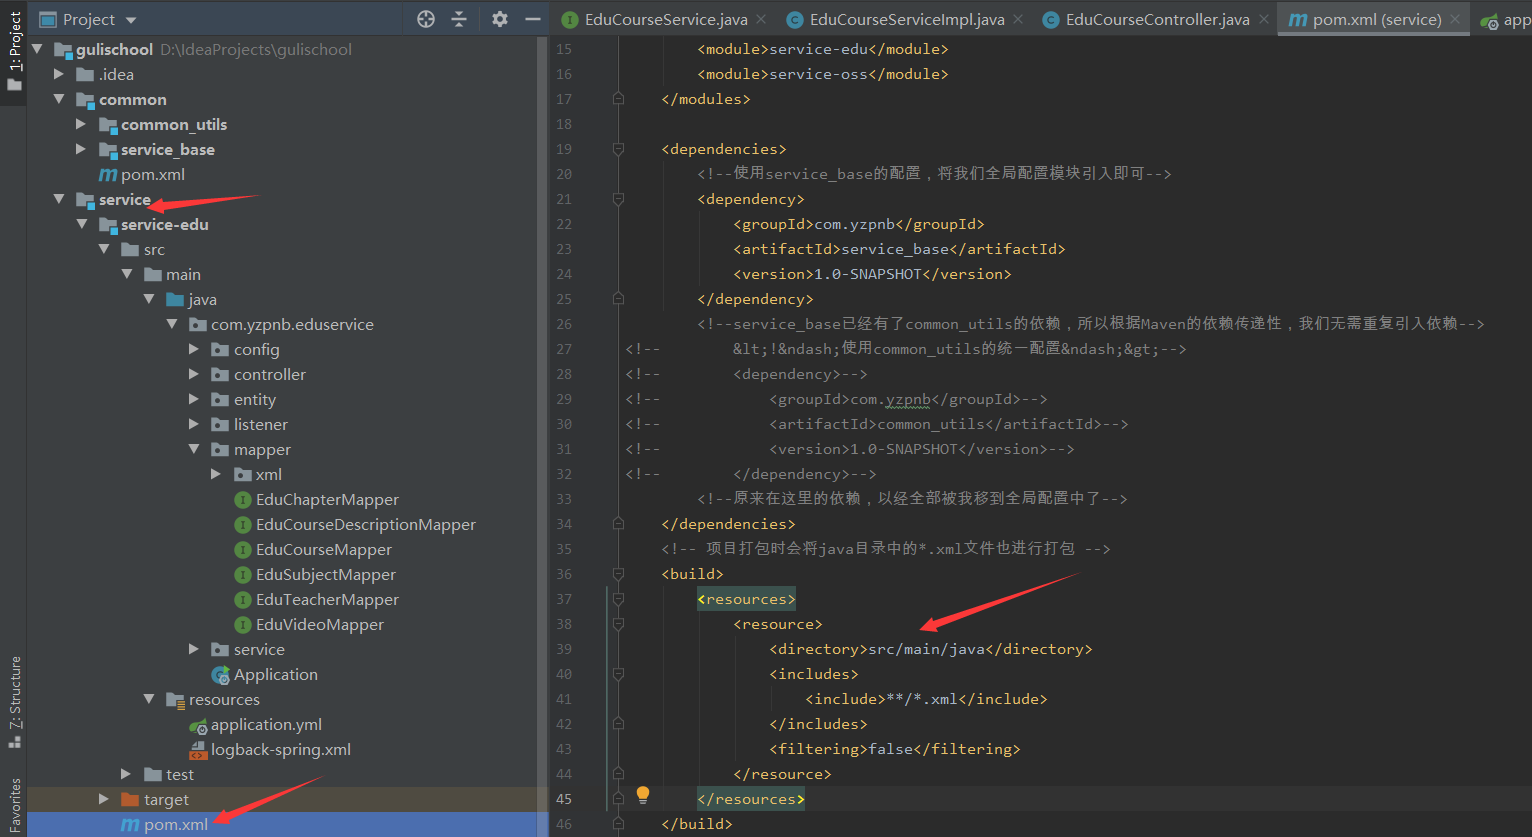Open Project panel settings gear
The width and height of the screenshot is (1532, 837).
tap(500, 19)
